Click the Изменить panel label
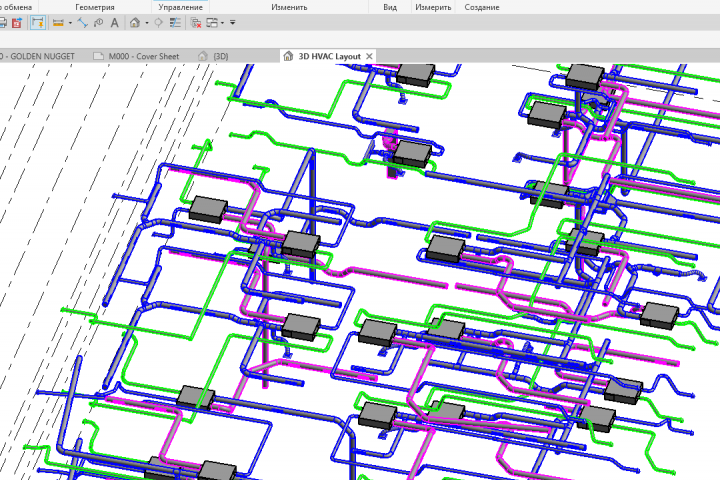Viewport: 720px width, 480px height. click(x=289, y=7)
